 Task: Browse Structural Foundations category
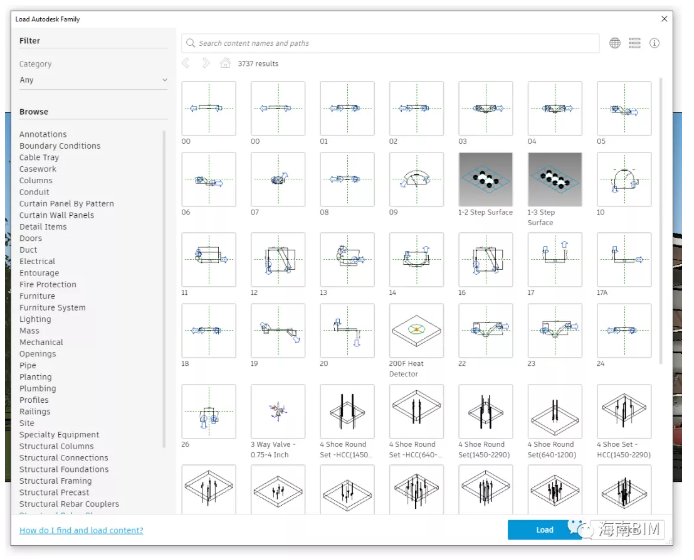pos(64,469)
